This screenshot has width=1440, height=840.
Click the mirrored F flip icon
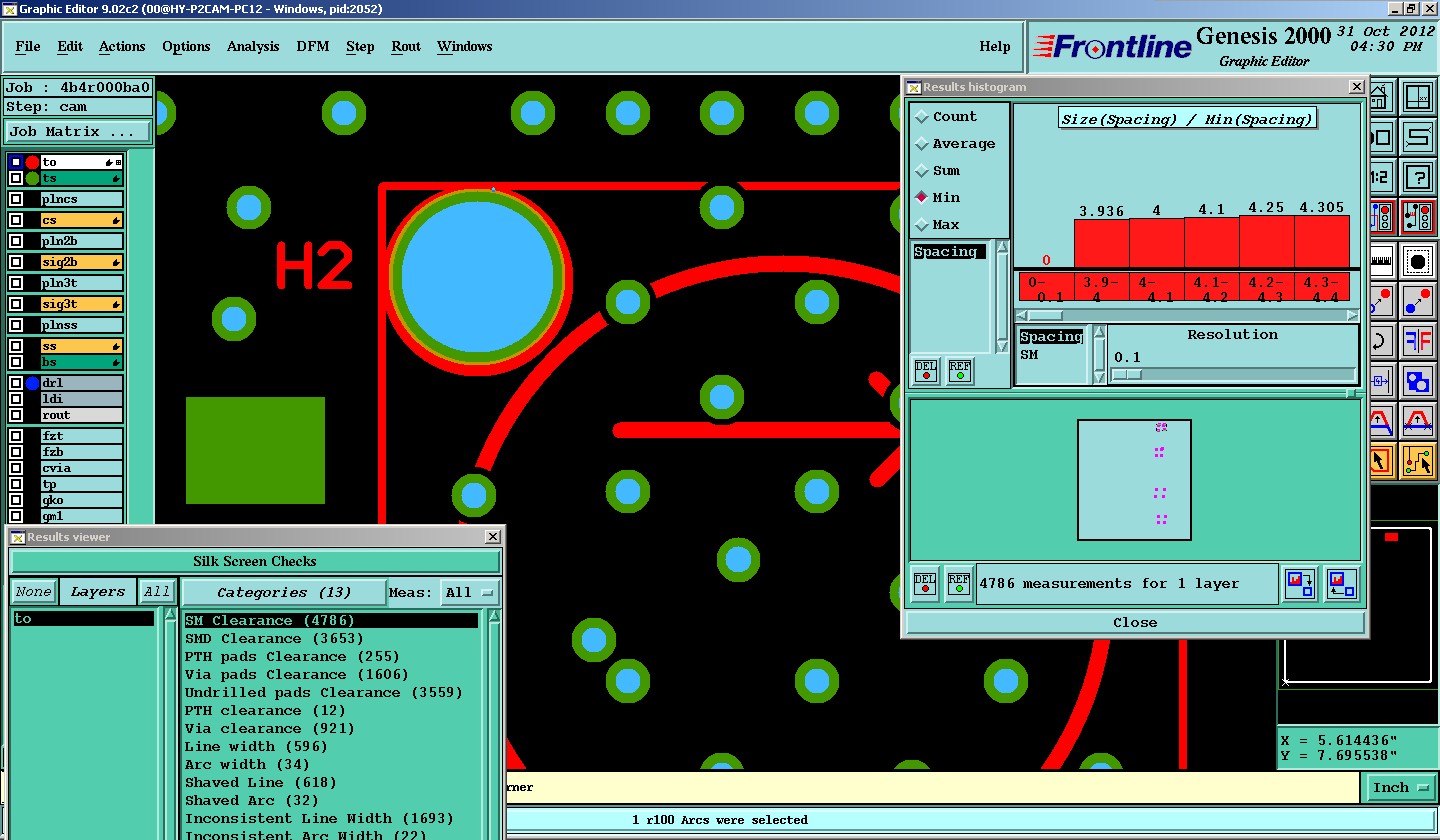[x=1418, y=340]
